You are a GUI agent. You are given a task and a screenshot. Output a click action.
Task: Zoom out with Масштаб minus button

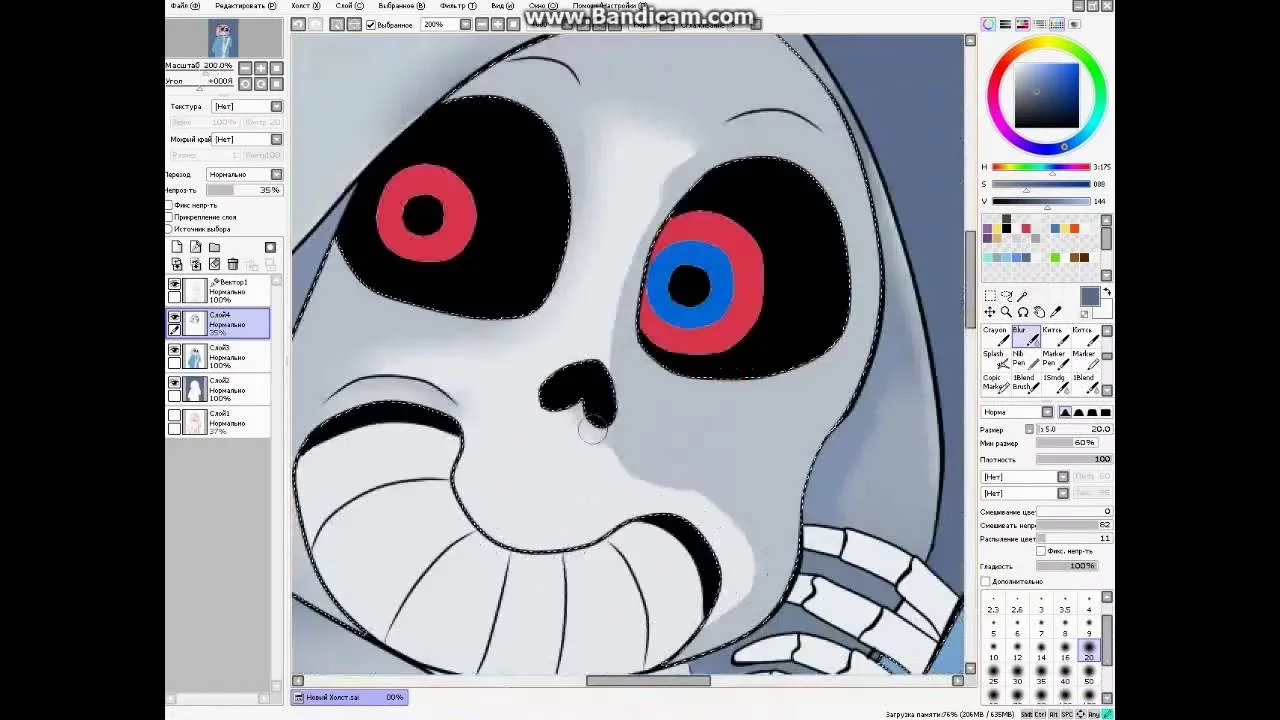point(244,68)
